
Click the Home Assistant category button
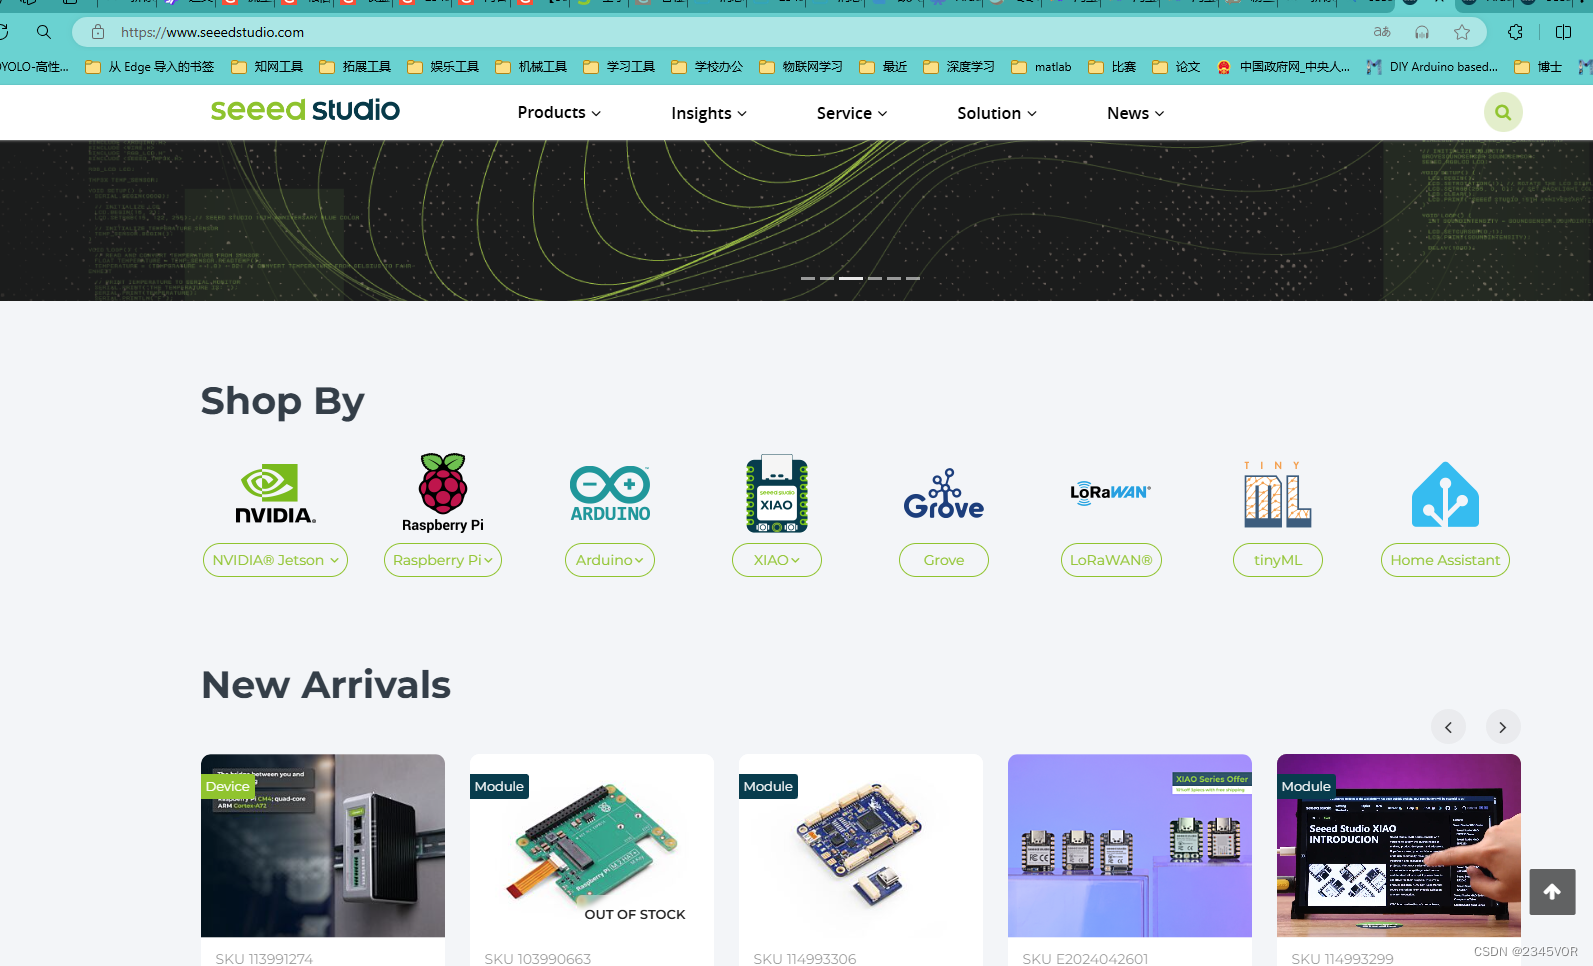(x=1445, y=560)
